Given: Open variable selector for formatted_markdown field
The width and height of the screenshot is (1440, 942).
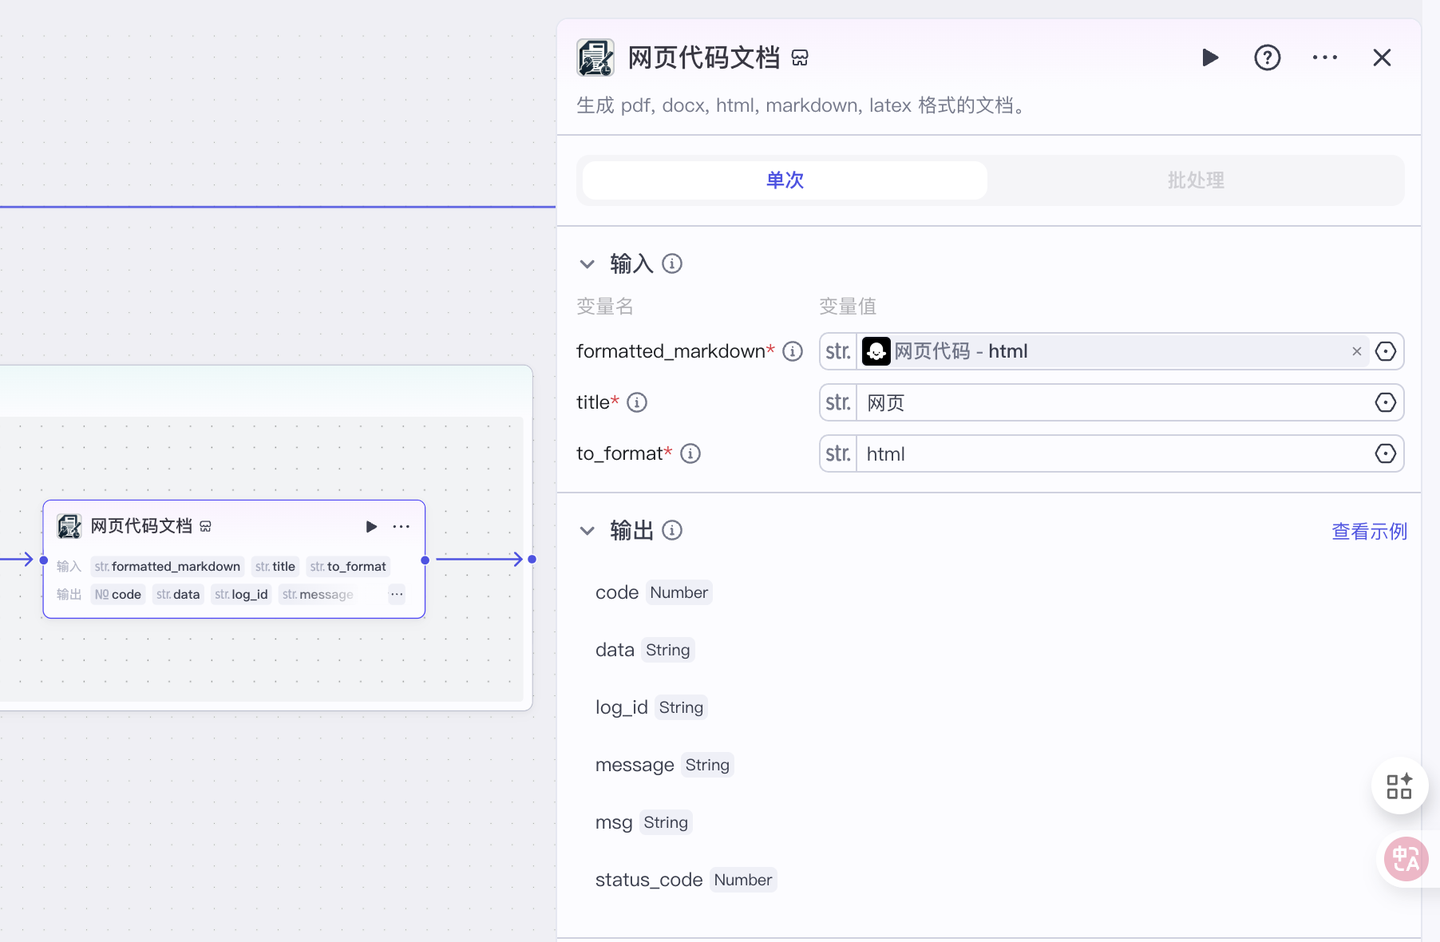Looking at the screenshot, I should (1385, 352).
